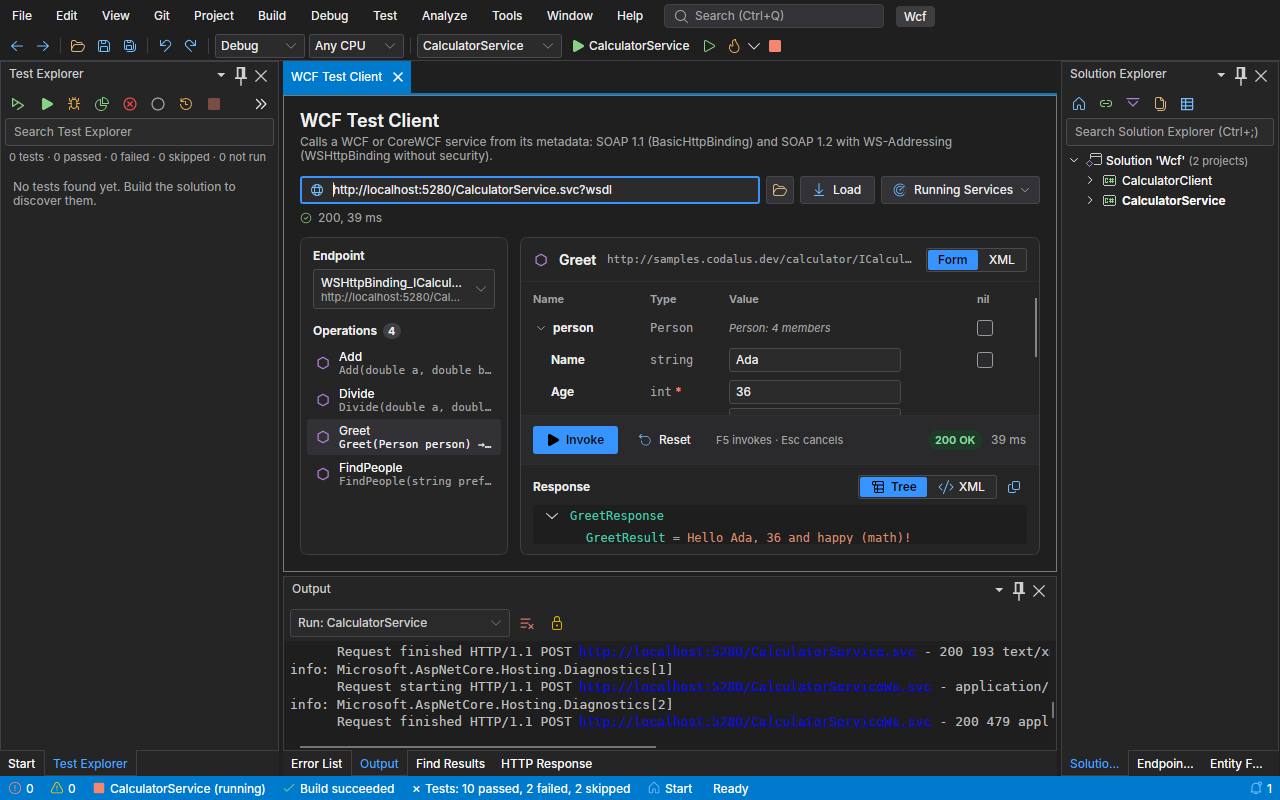Show the response as raw XML
The image size is (1280, 800).
click(x=962, y=487)
